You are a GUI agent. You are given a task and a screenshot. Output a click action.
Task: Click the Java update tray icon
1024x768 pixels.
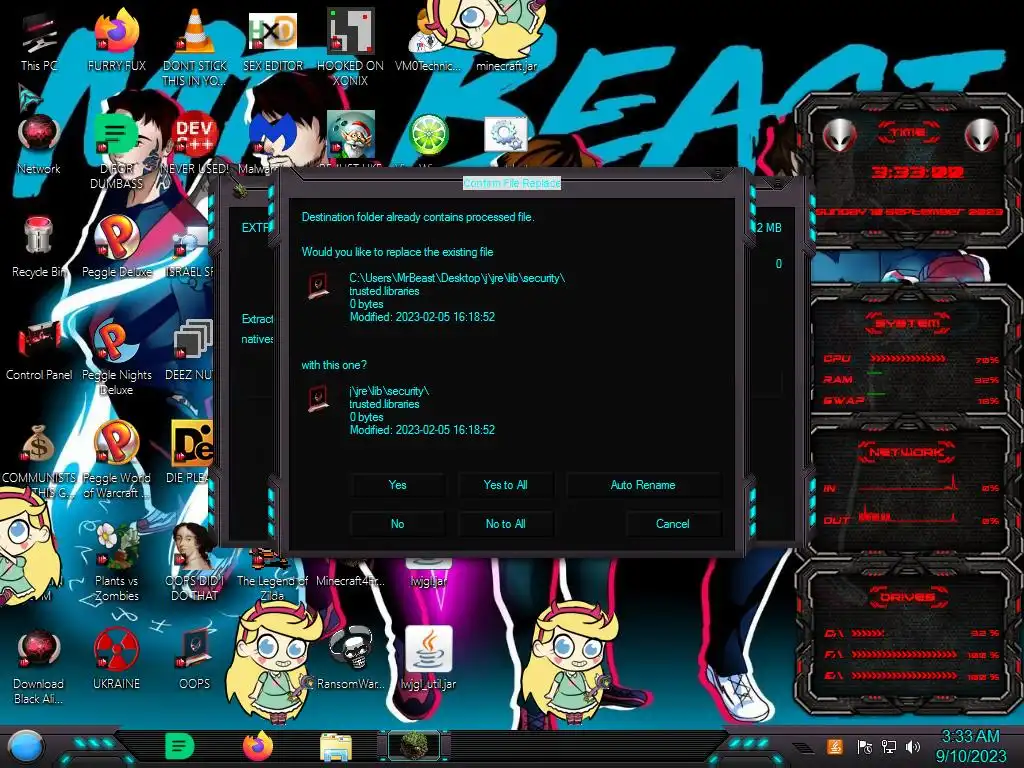pos(835,746)
